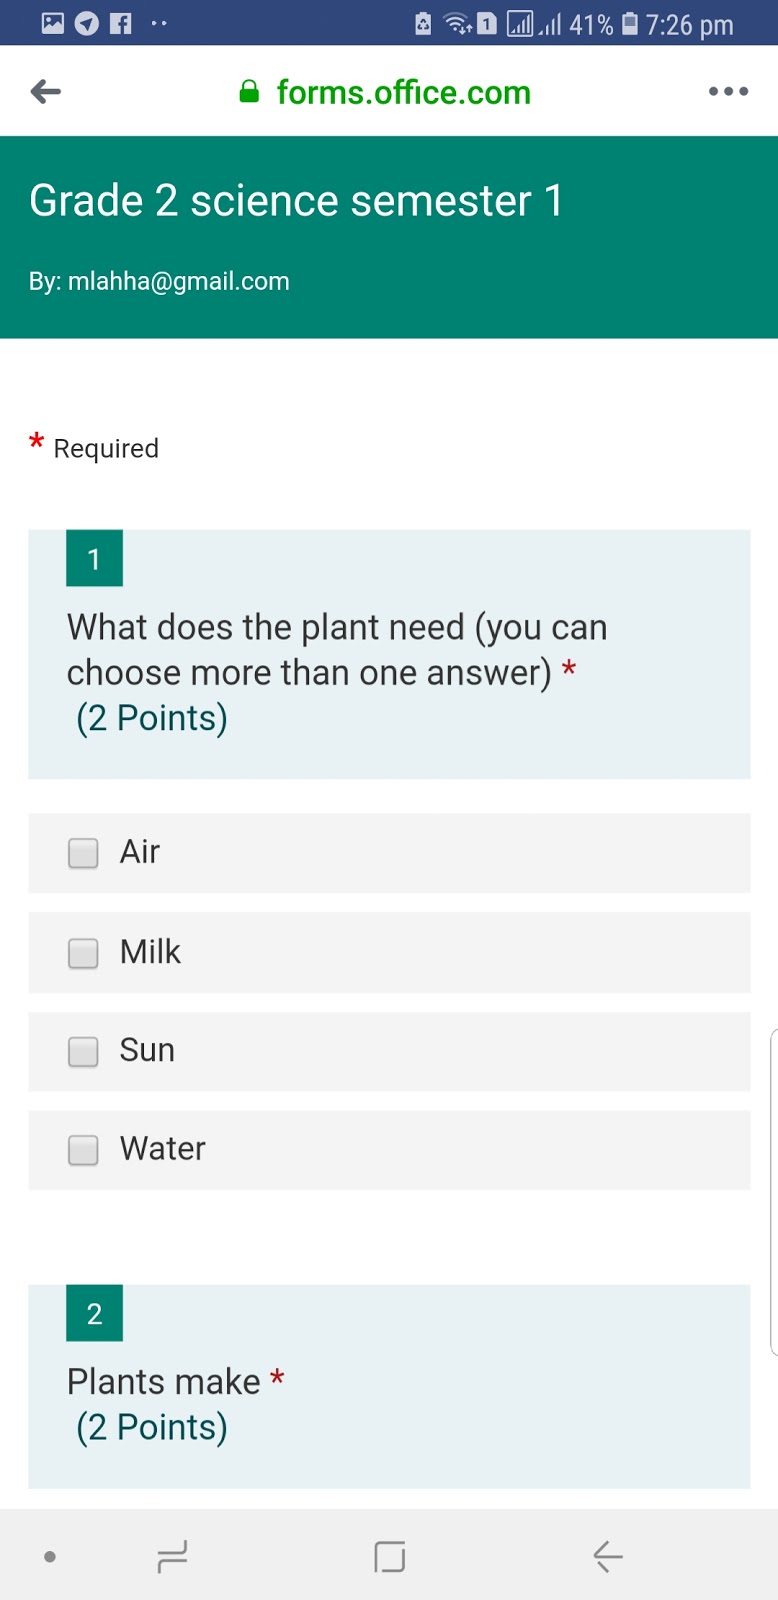Tap the navigation bar dot icon
778x1600 pixels.
[50, 1557]
